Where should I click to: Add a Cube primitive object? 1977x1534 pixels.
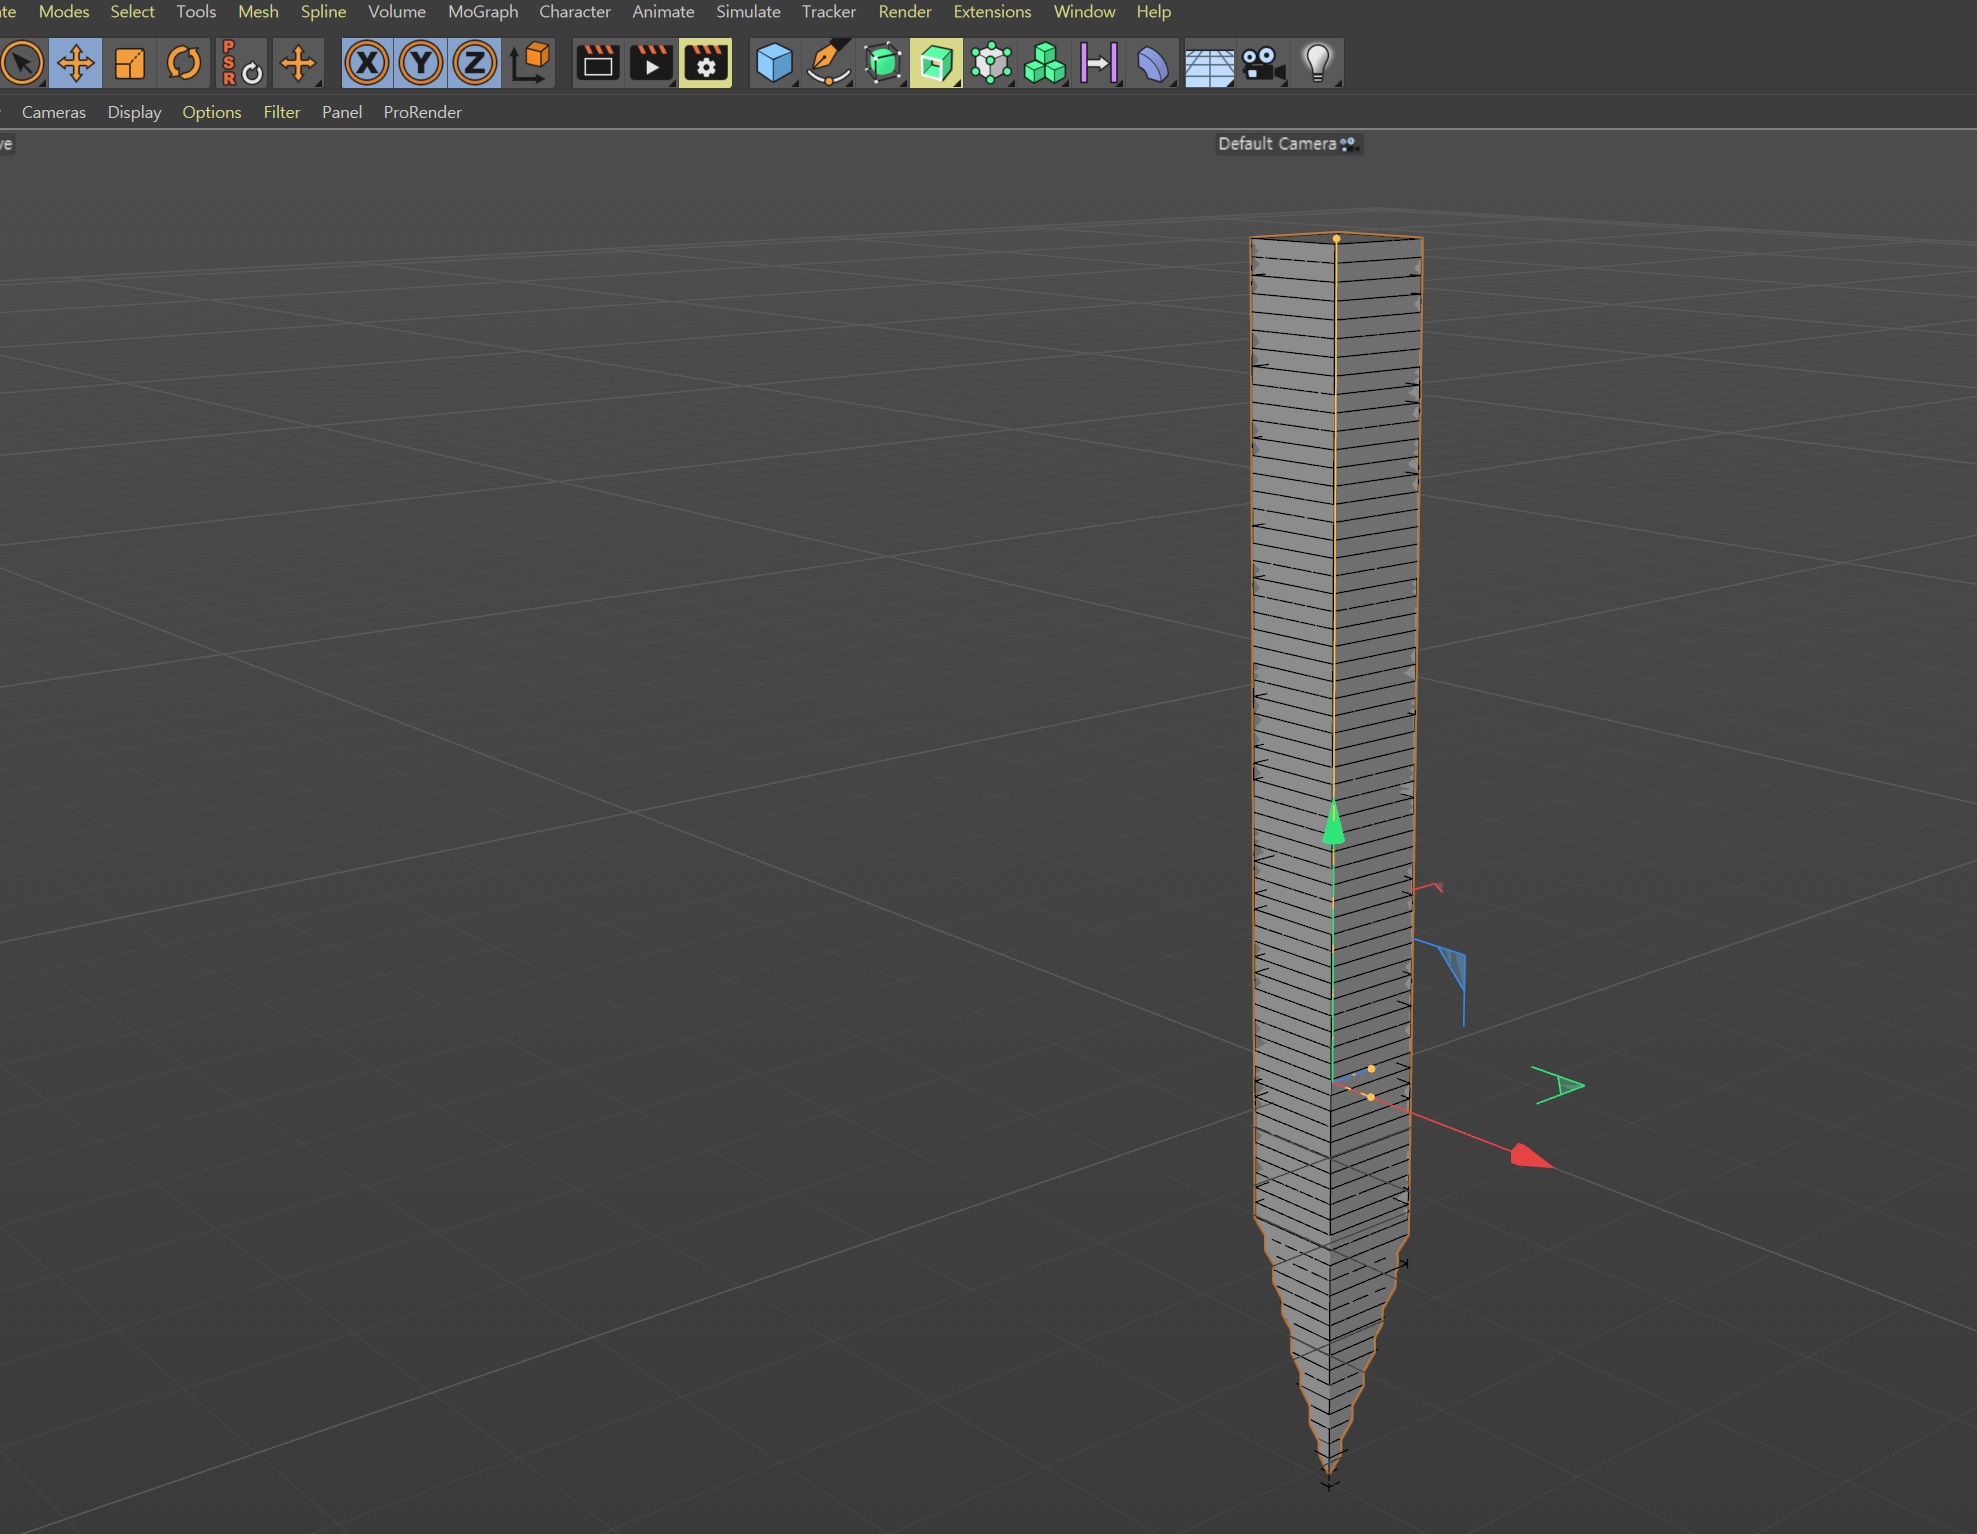click(774, 64)
